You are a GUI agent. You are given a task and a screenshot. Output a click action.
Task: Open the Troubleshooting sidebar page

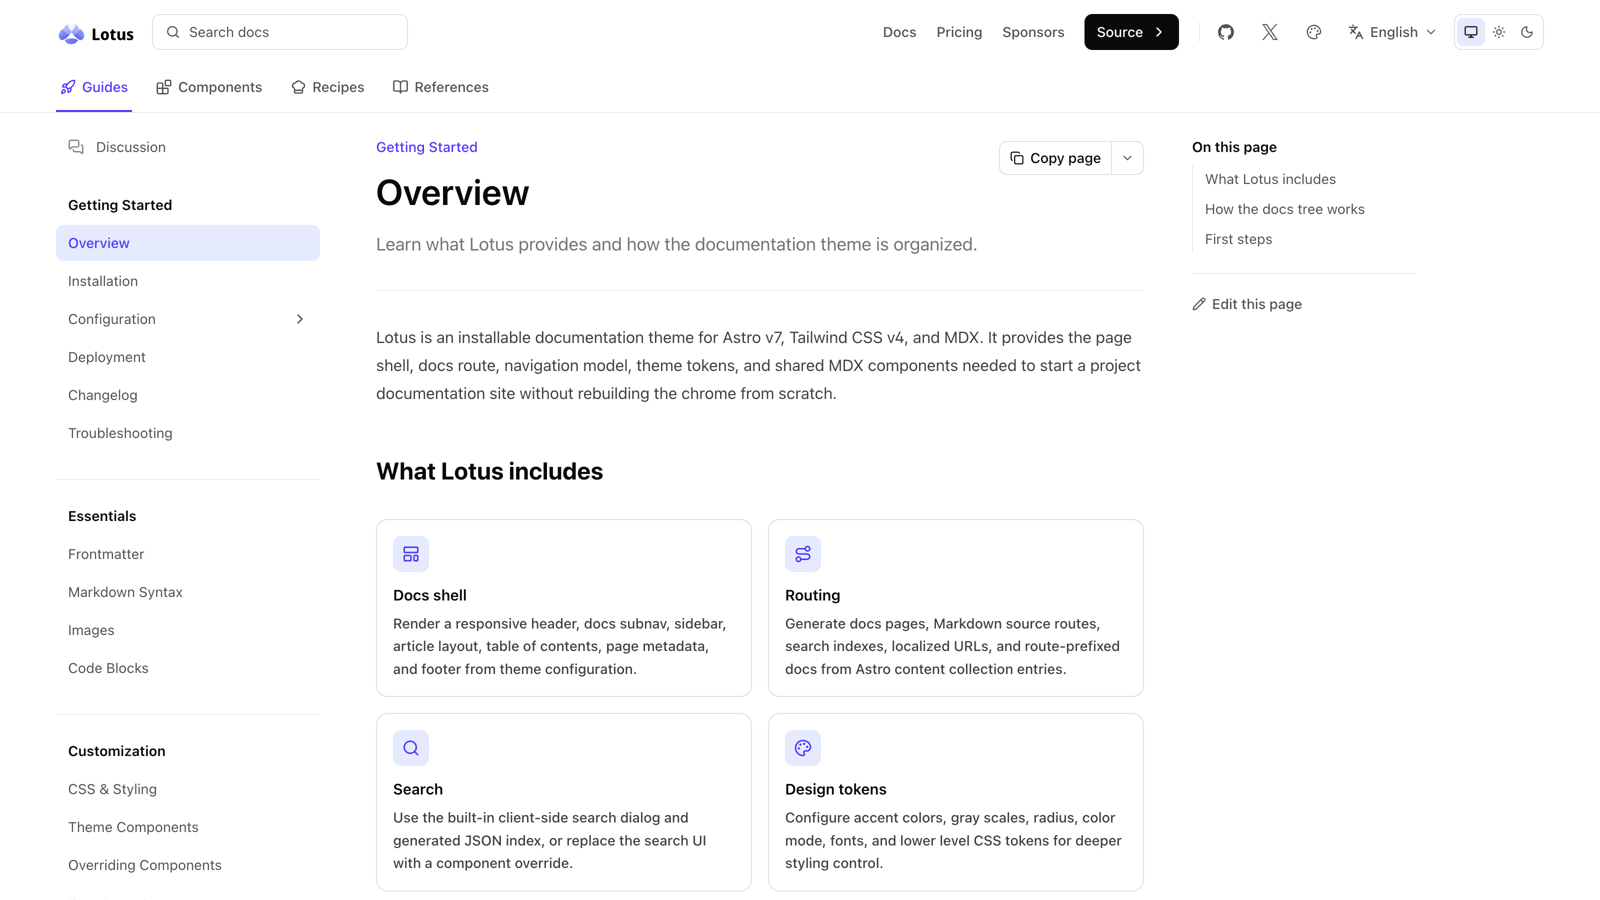[x=188, y=433]
